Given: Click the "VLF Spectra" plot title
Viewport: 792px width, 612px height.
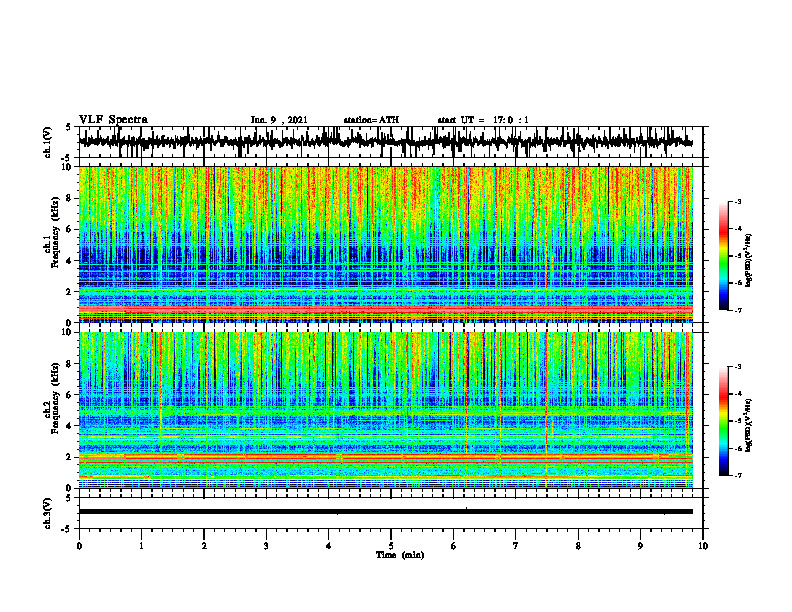Looking at the screenshot, I should coord(113,120).
